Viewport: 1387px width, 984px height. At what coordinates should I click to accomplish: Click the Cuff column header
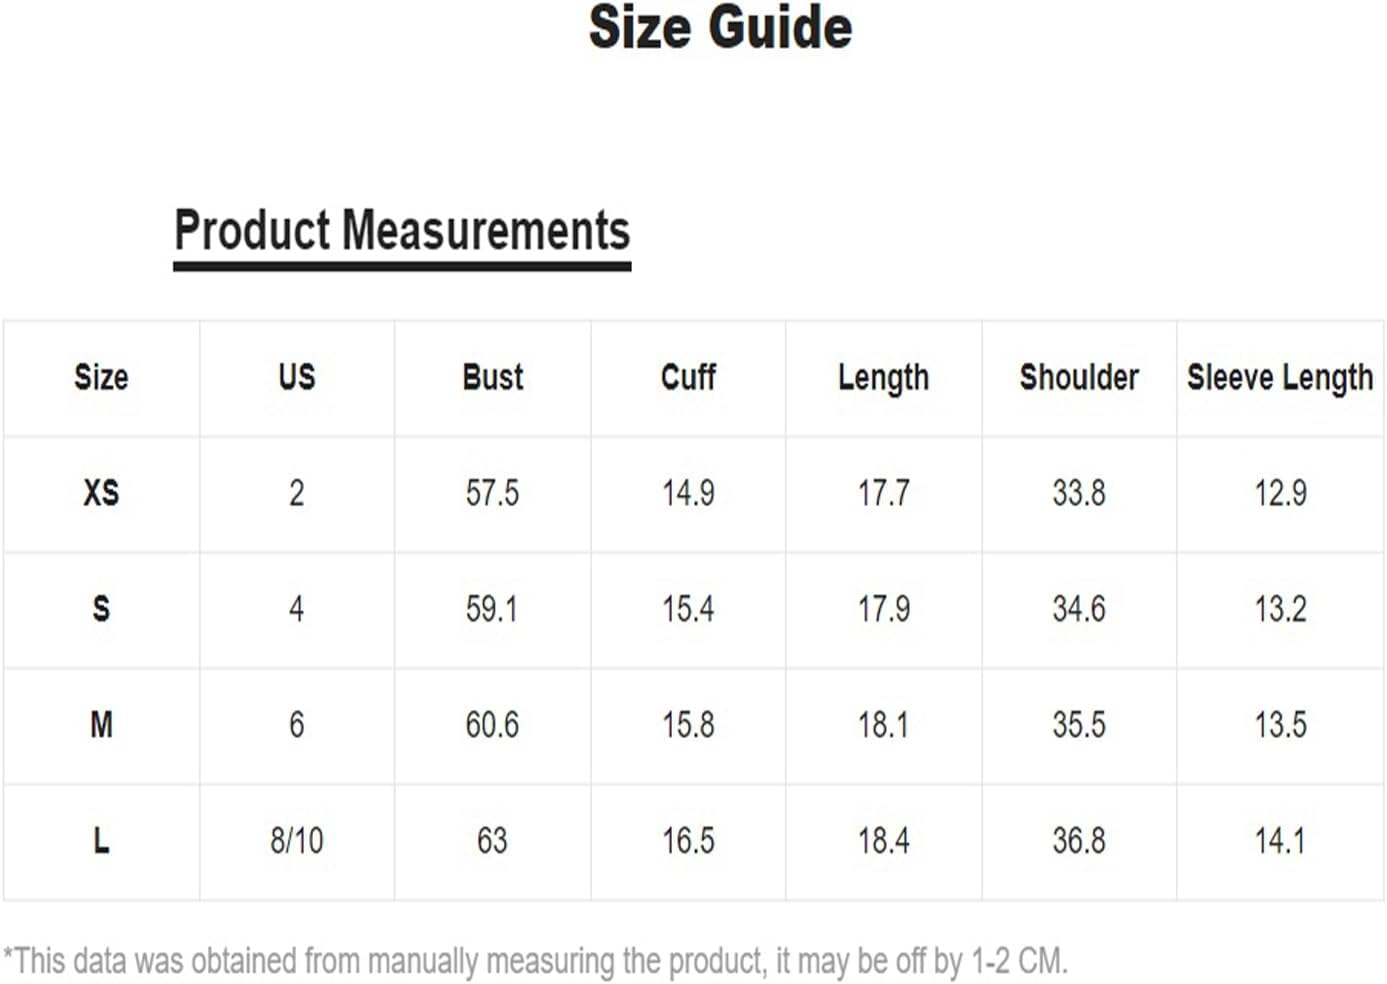tap(688, 377)
